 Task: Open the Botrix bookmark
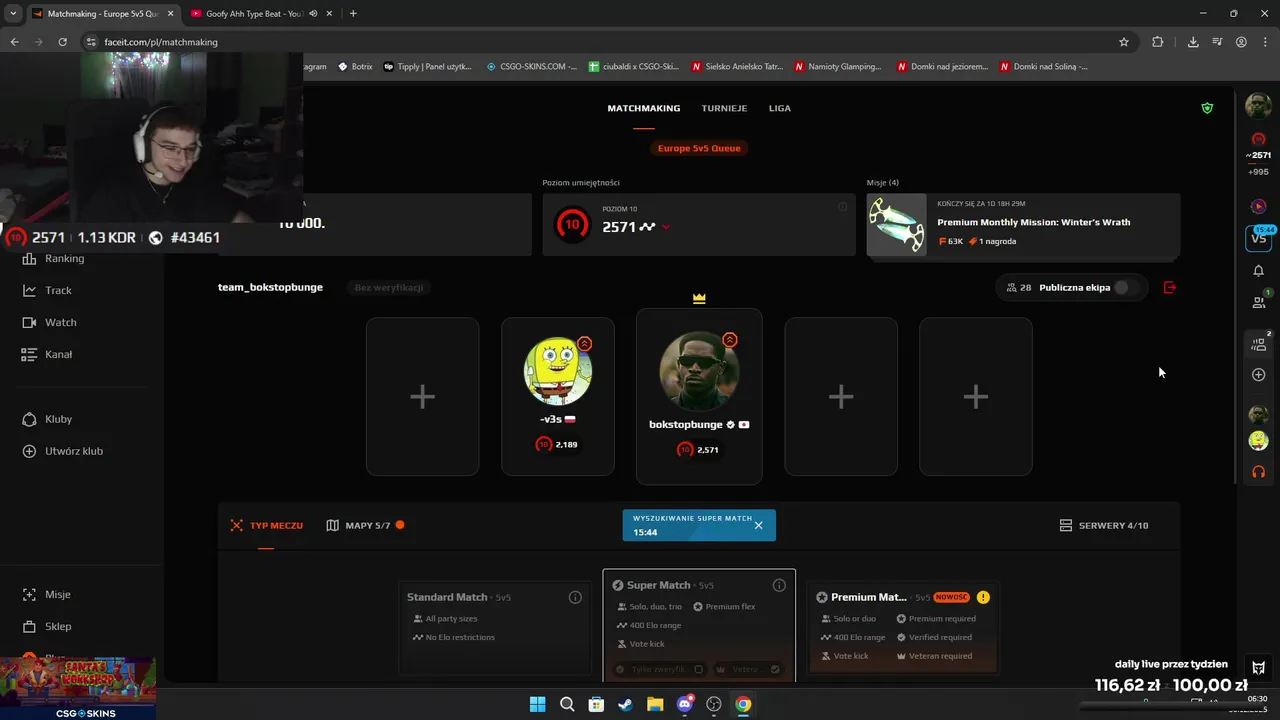[x=355, y=66]
